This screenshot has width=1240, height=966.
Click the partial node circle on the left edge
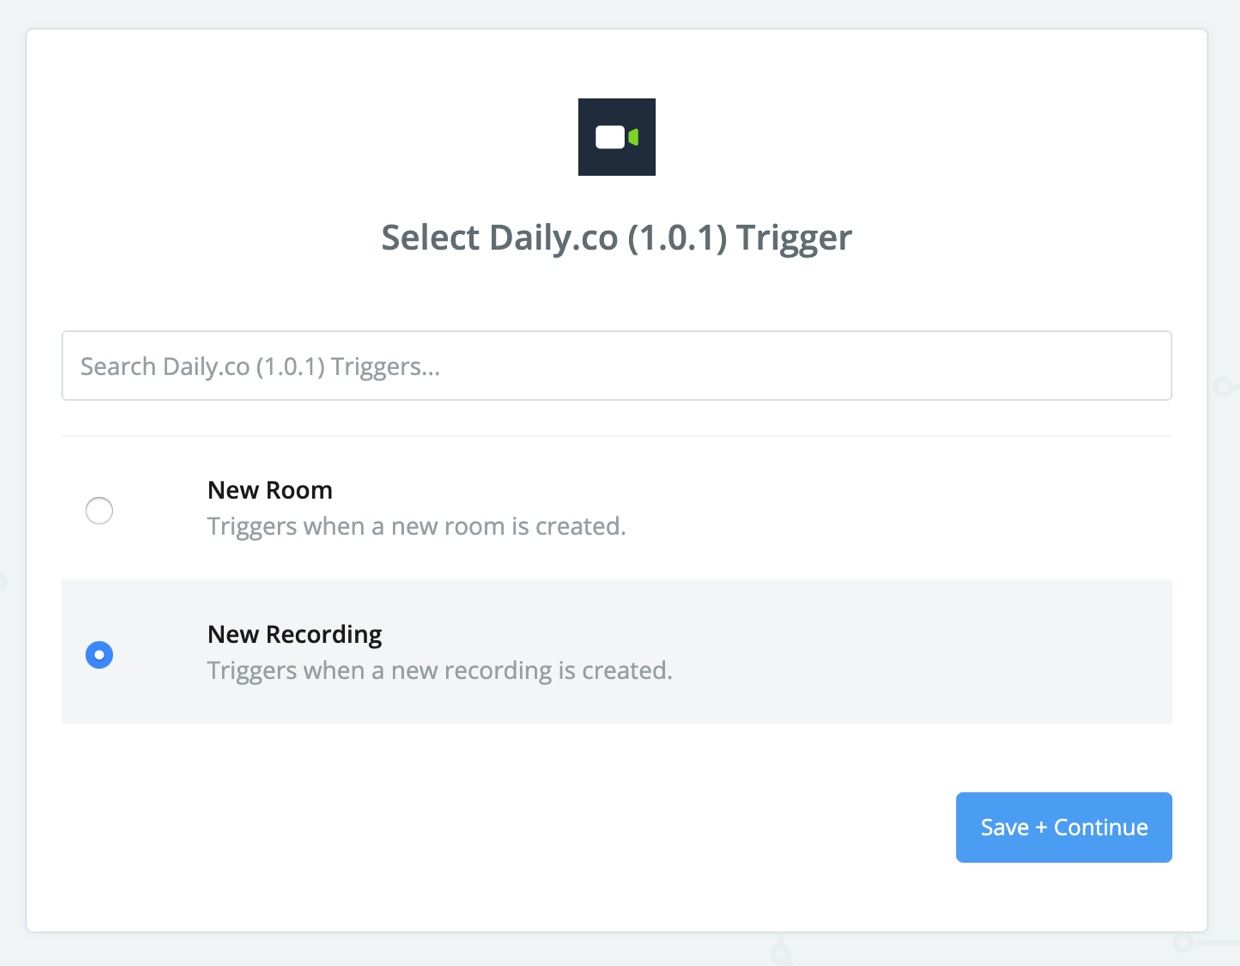tap(2, 580)
